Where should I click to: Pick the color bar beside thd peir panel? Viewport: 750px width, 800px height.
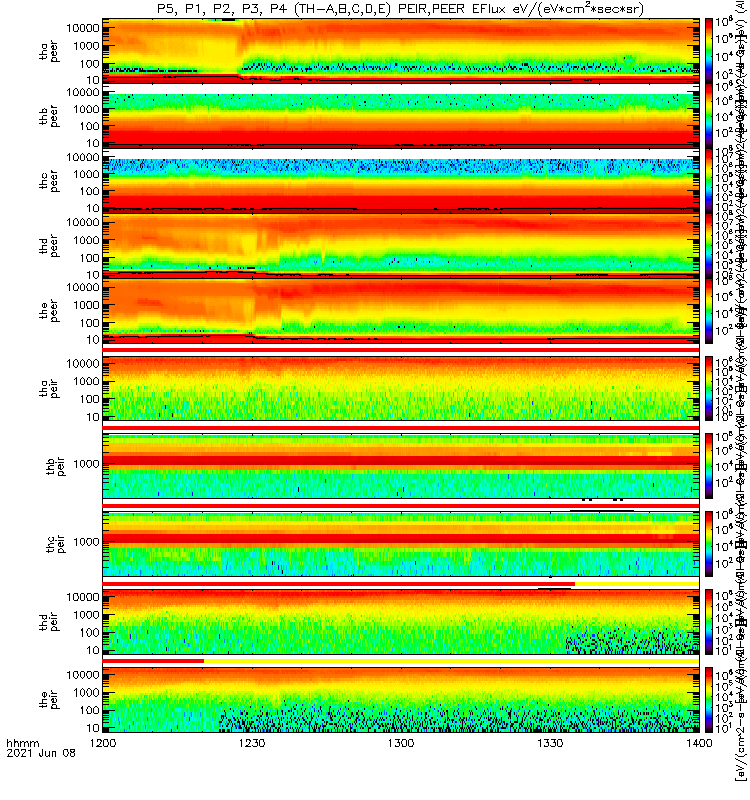709,621
